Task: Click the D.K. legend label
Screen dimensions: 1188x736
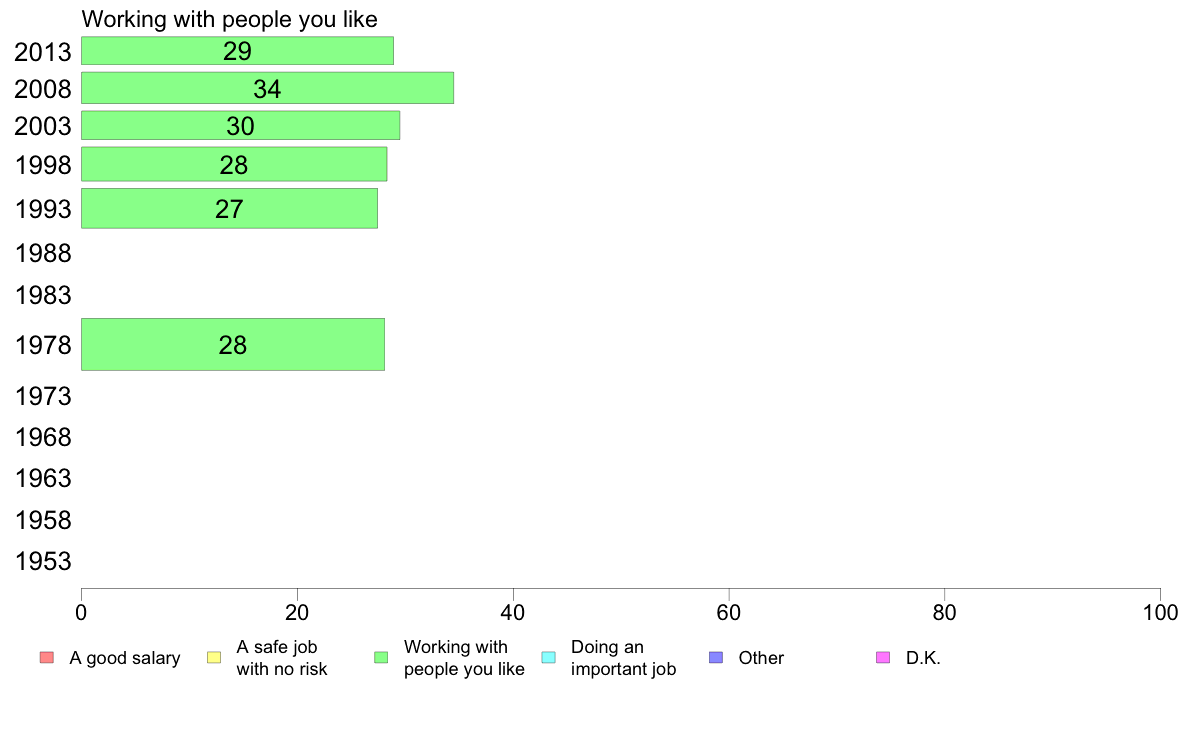Action: 923,658
